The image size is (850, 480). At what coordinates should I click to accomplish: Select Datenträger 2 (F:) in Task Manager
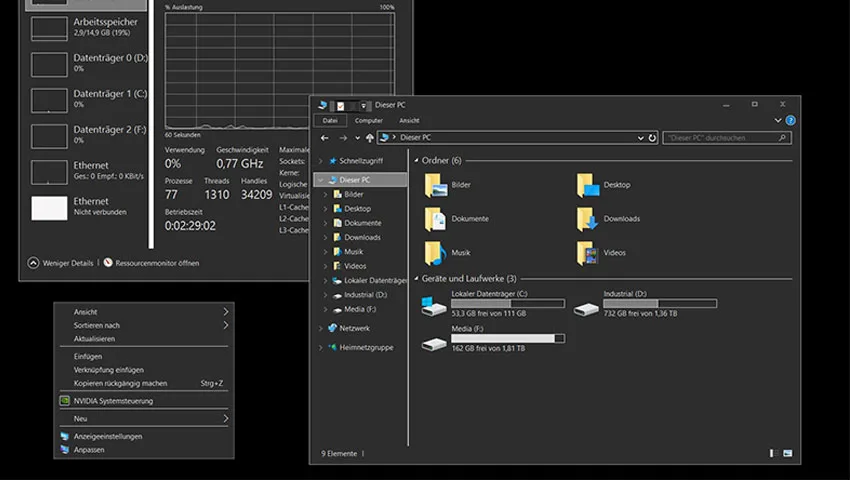point(86,136)
